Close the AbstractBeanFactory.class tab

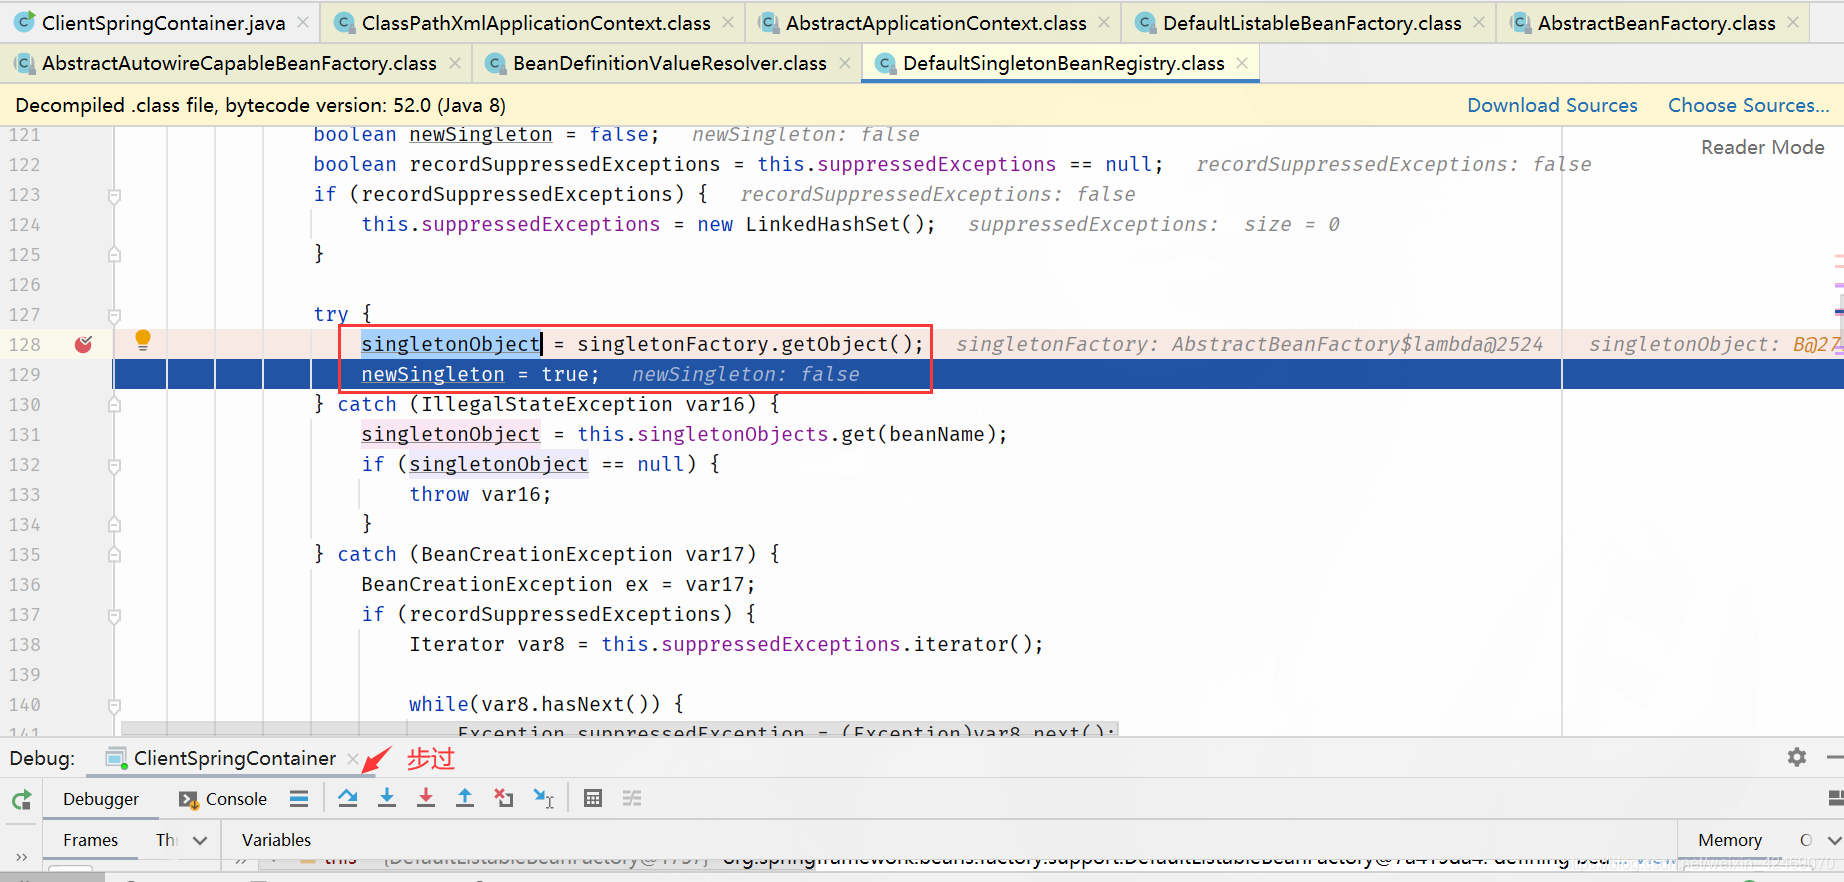click(x=1793, y=22)
